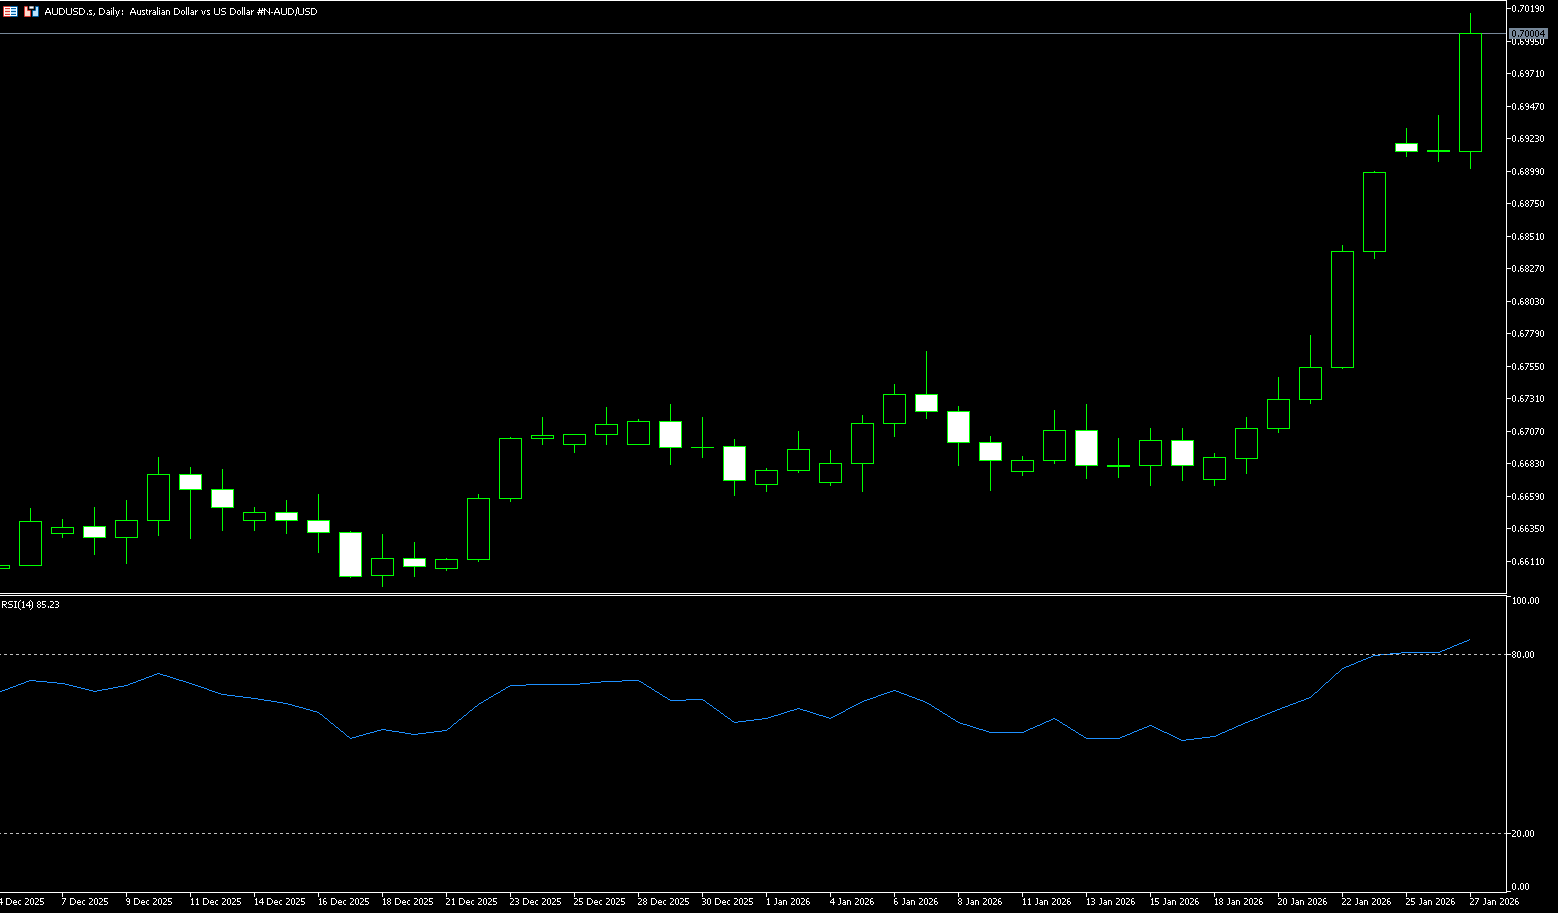Click the AUDUSD.s Daily chart title
Viewport: 1558px width, 913px height.
pos(180,12)
